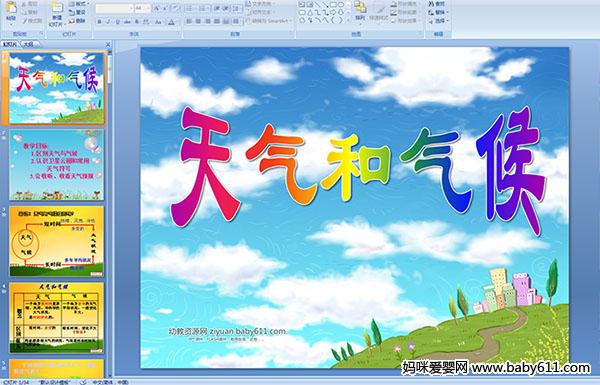Open the Replace dropdown
This screenshot has height=385, width=600.
click(x=438, y=12)
